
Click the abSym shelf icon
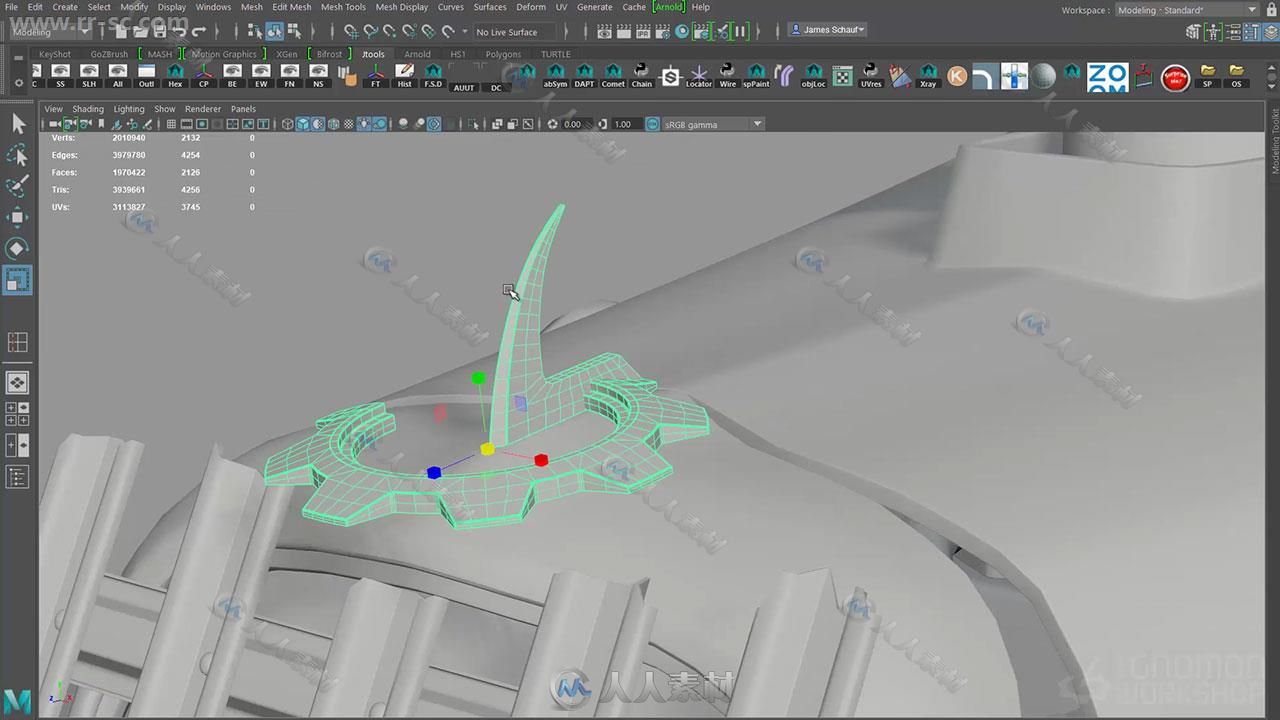(555, 76)
